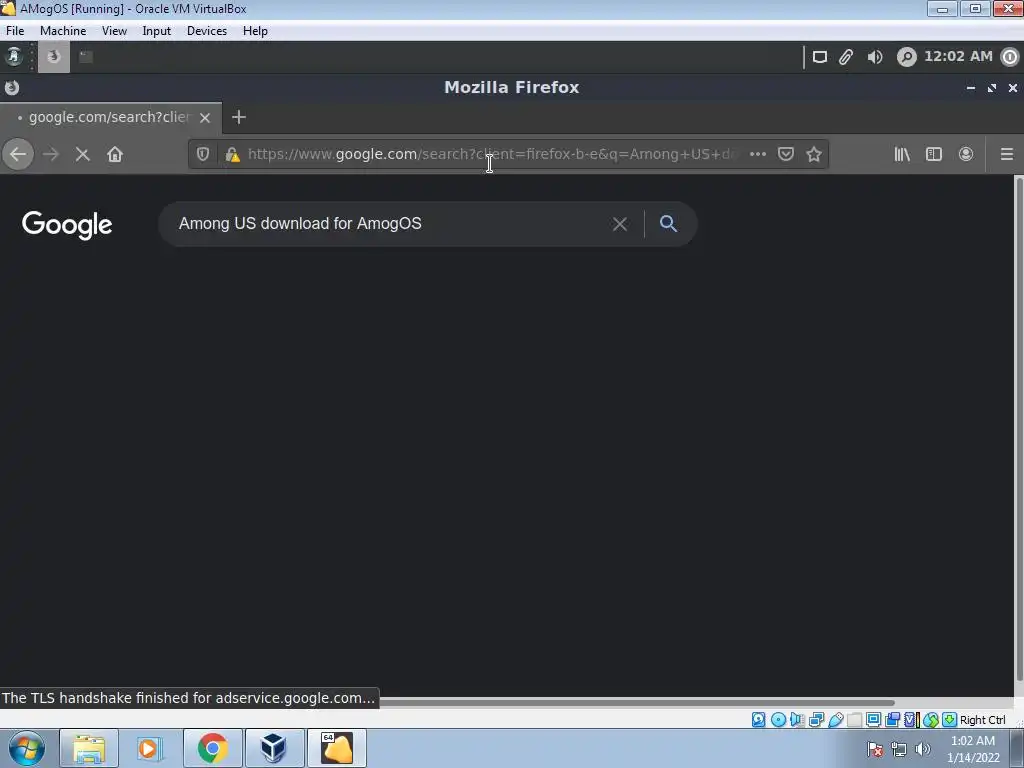Open VirtualBox Machine menu
Screen dimensions: 1024x768
pos(63,31)
